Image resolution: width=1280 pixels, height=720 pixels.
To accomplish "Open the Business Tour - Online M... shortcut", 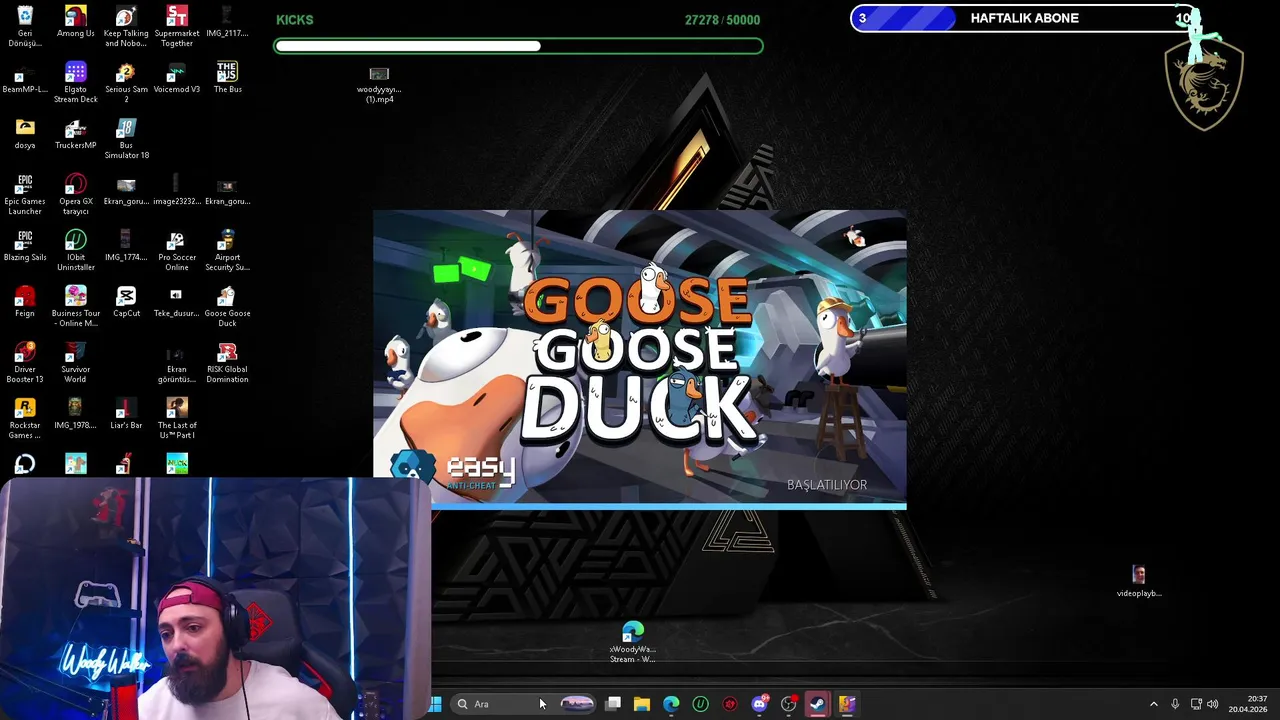I will tap(75, 306).
